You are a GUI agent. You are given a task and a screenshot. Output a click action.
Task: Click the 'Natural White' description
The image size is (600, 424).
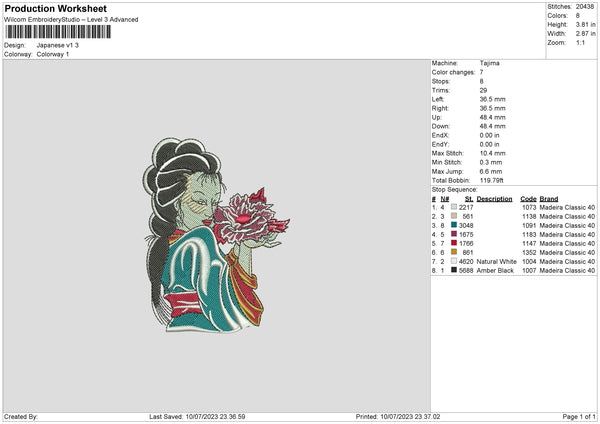(x=497, y=261)
